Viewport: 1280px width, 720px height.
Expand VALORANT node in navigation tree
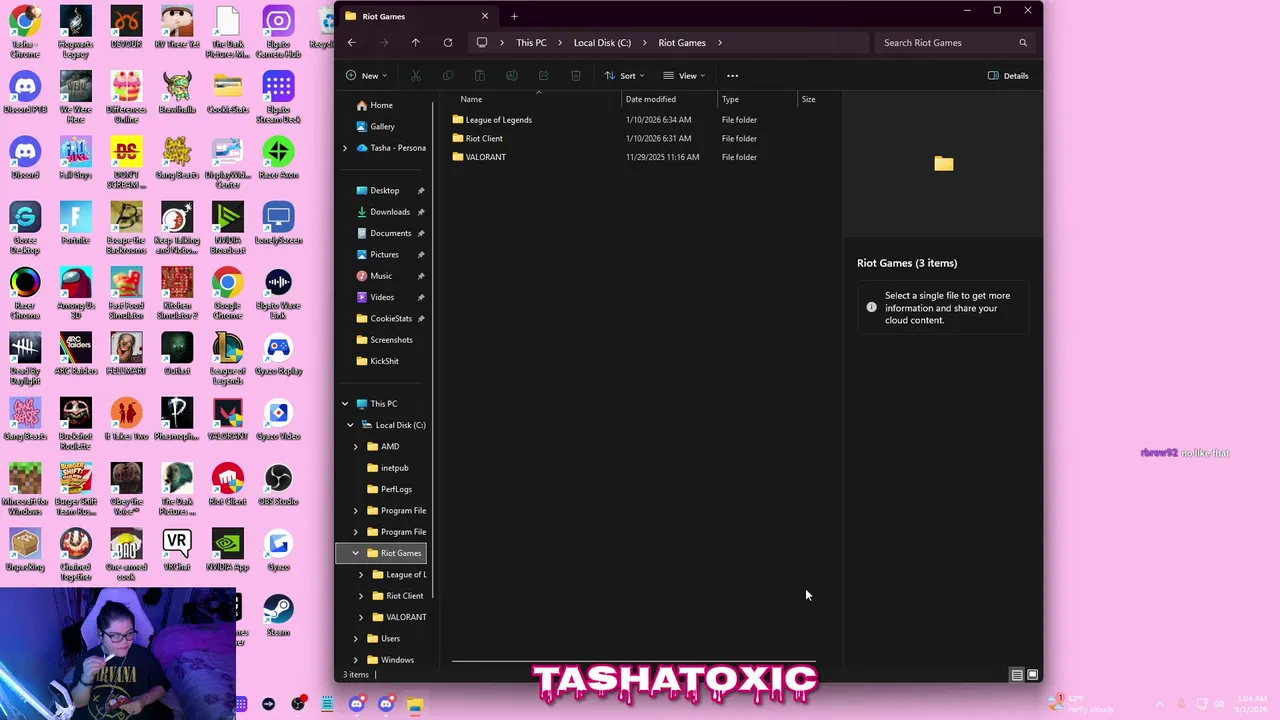pos(361,617)
